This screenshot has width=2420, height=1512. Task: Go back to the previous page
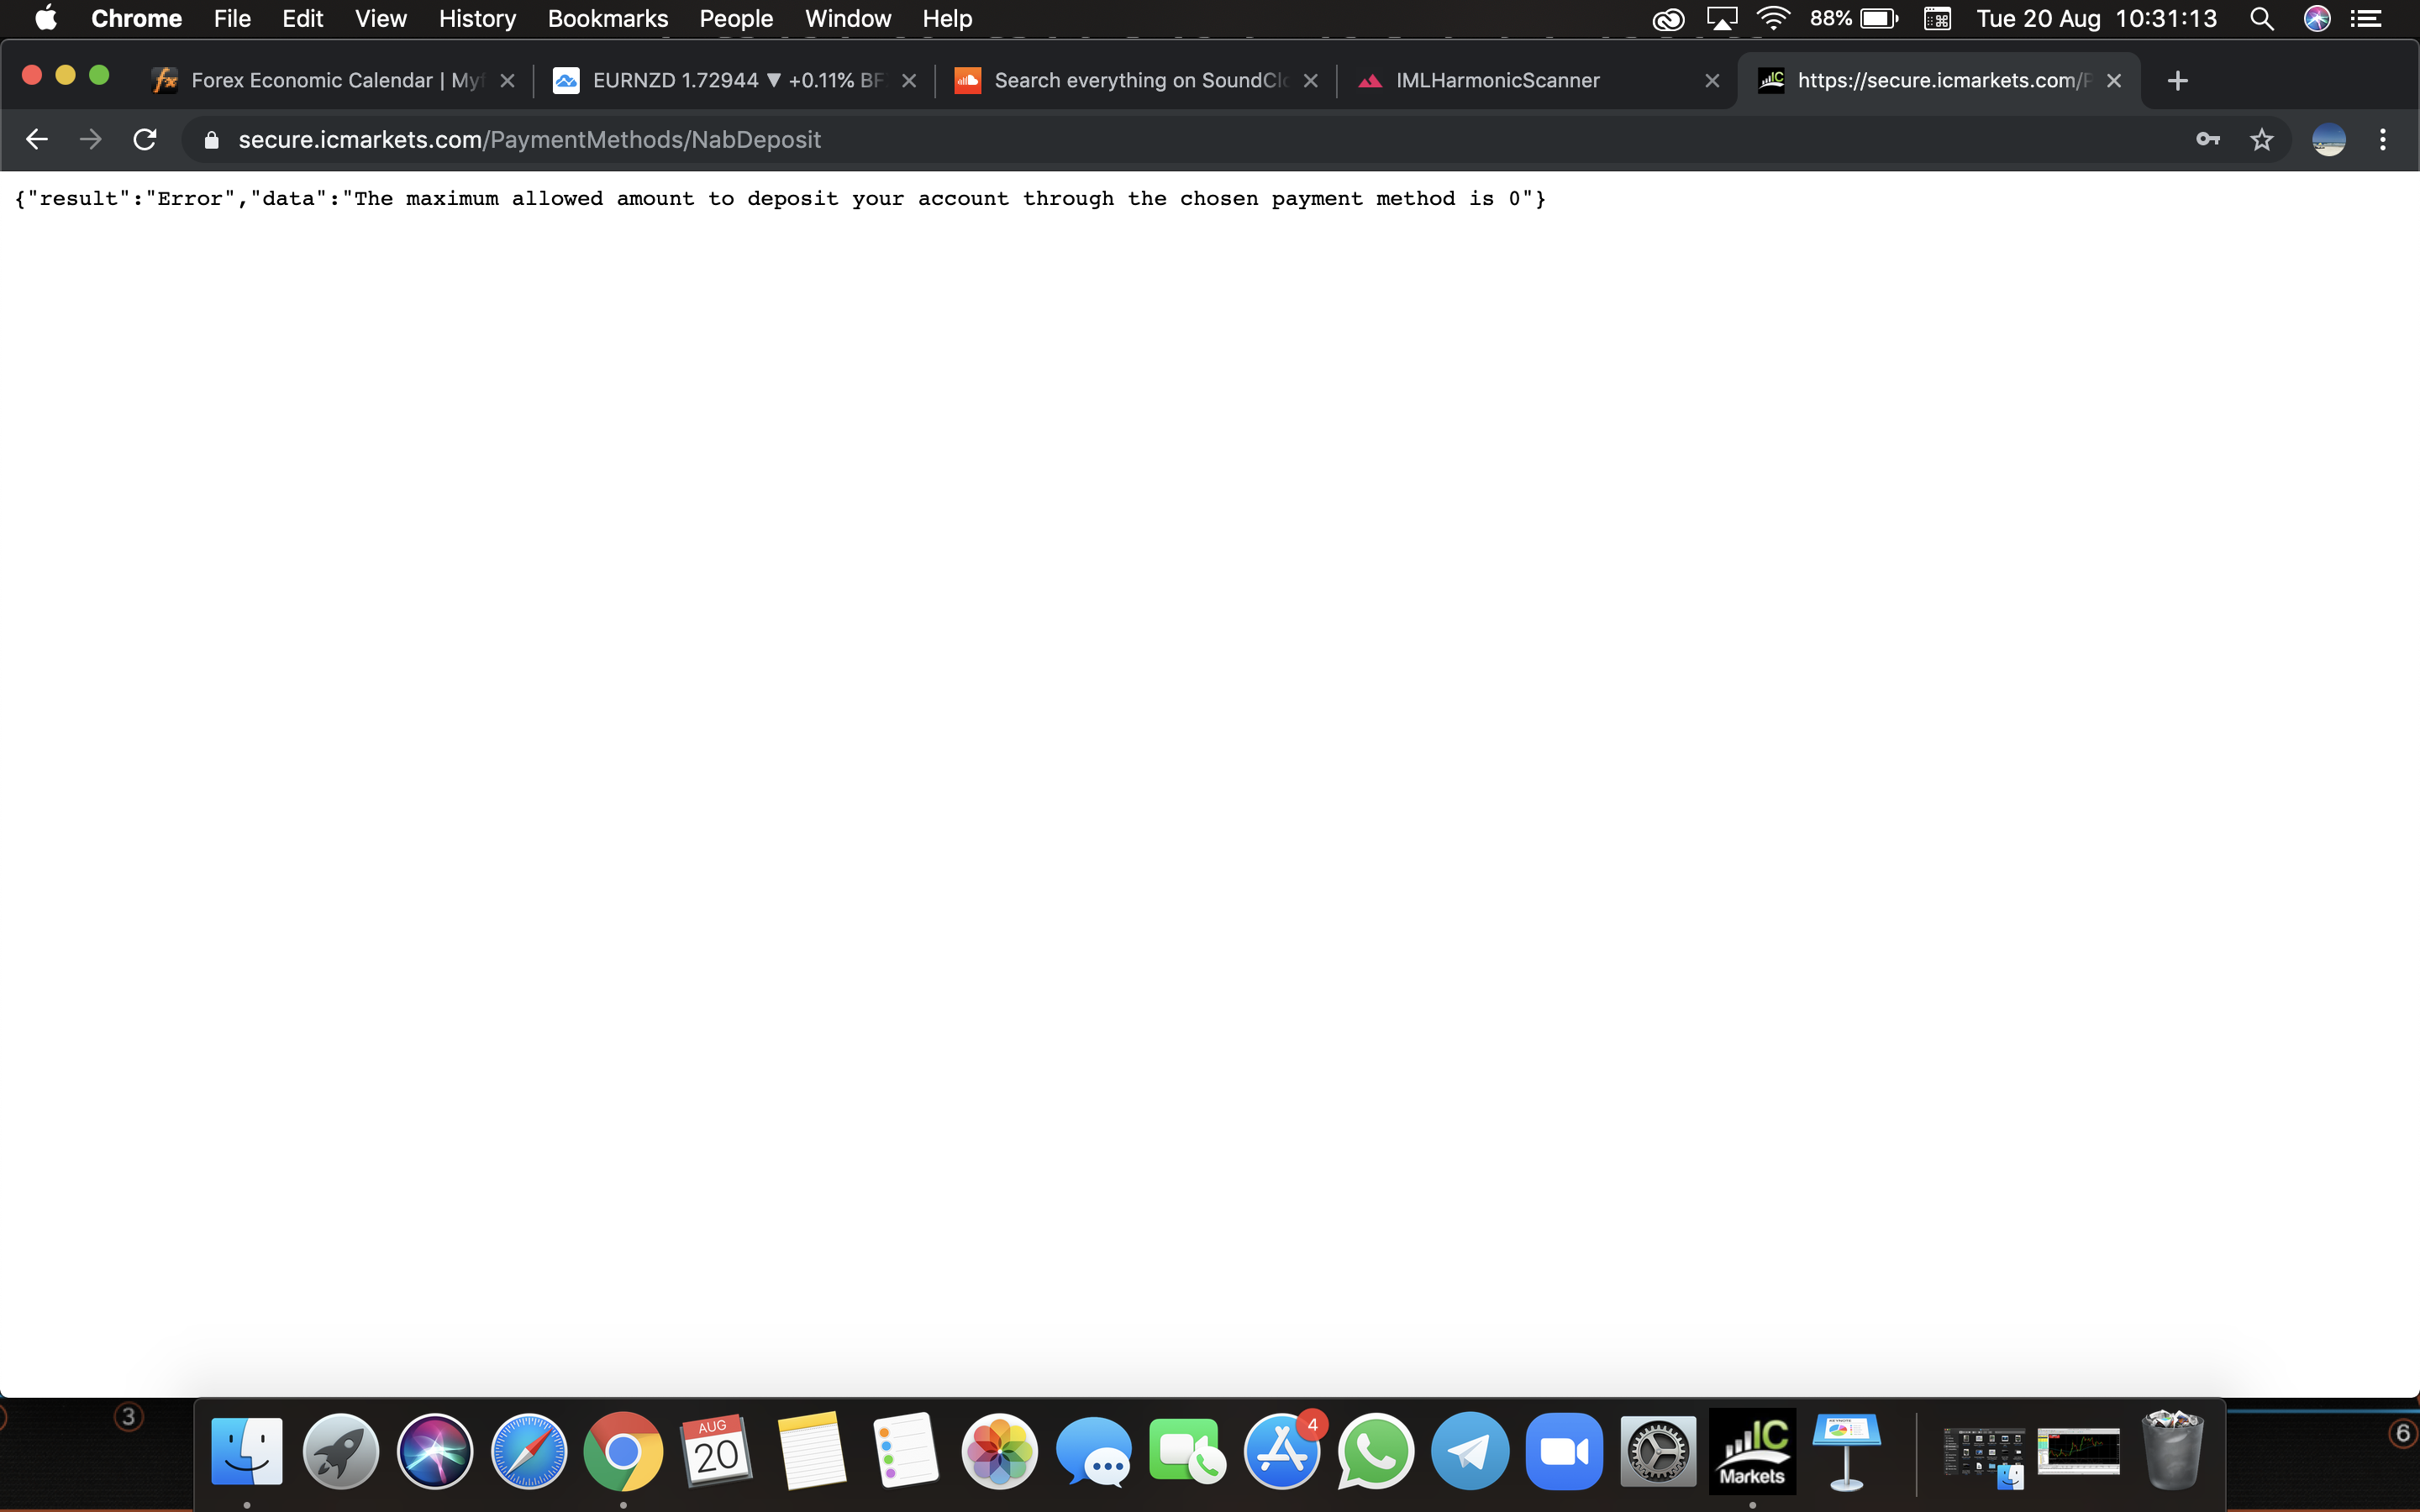pos(37,140)
